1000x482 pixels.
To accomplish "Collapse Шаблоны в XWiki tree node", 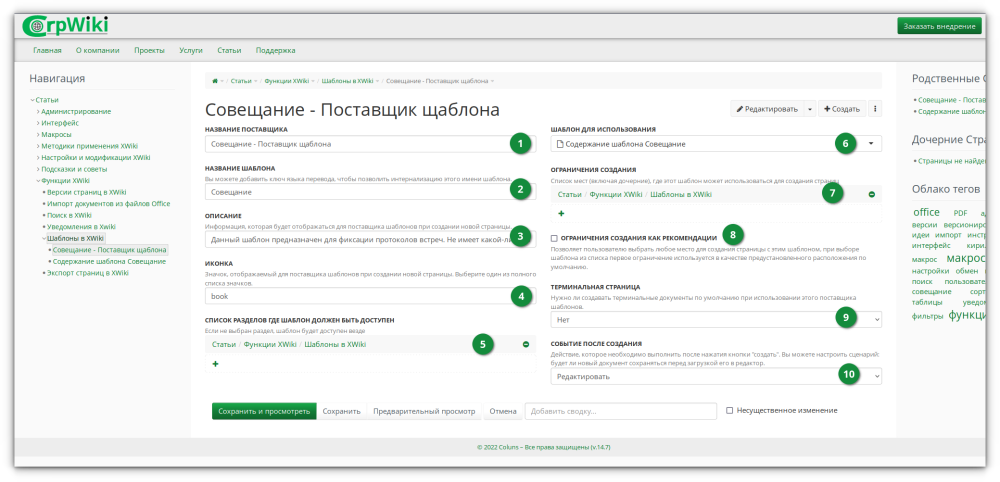I will click(x=44, y=238).
